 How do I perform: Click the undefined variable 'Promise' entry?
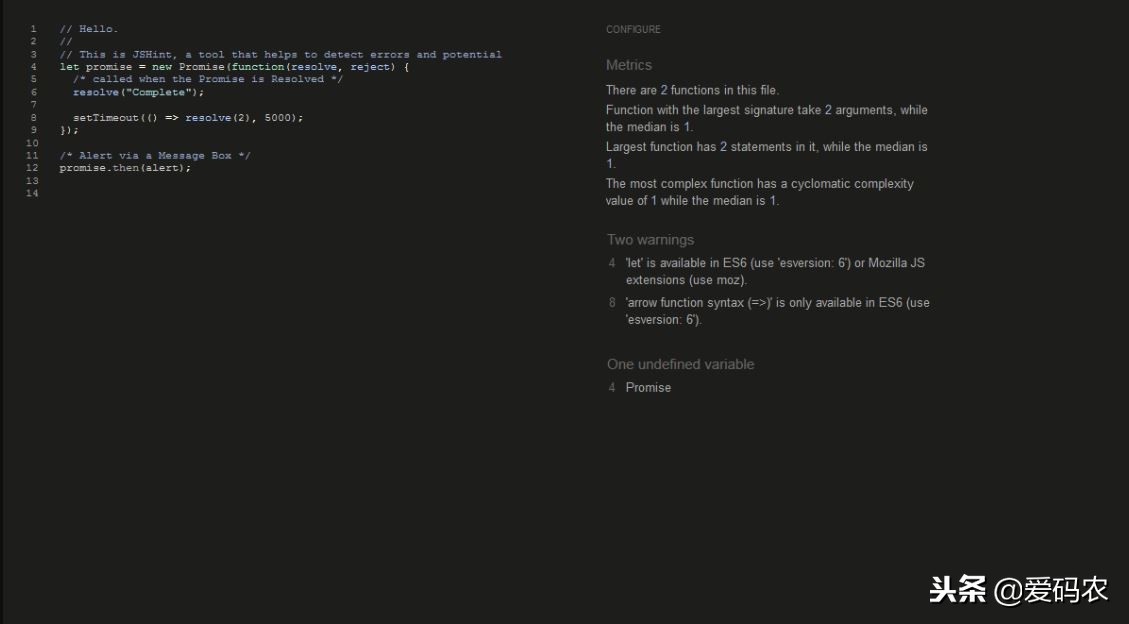click(x=648, y=387)
